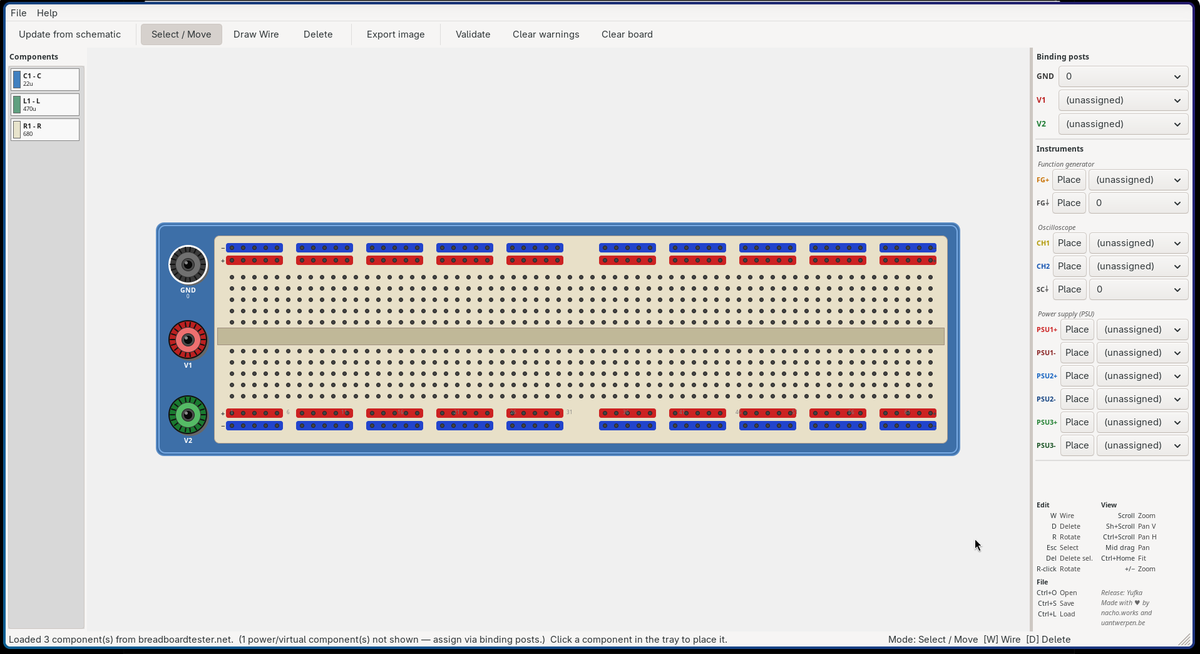Place the PSU1- lead
This screenshot has width=1200, height=654.
[1077, 352]
